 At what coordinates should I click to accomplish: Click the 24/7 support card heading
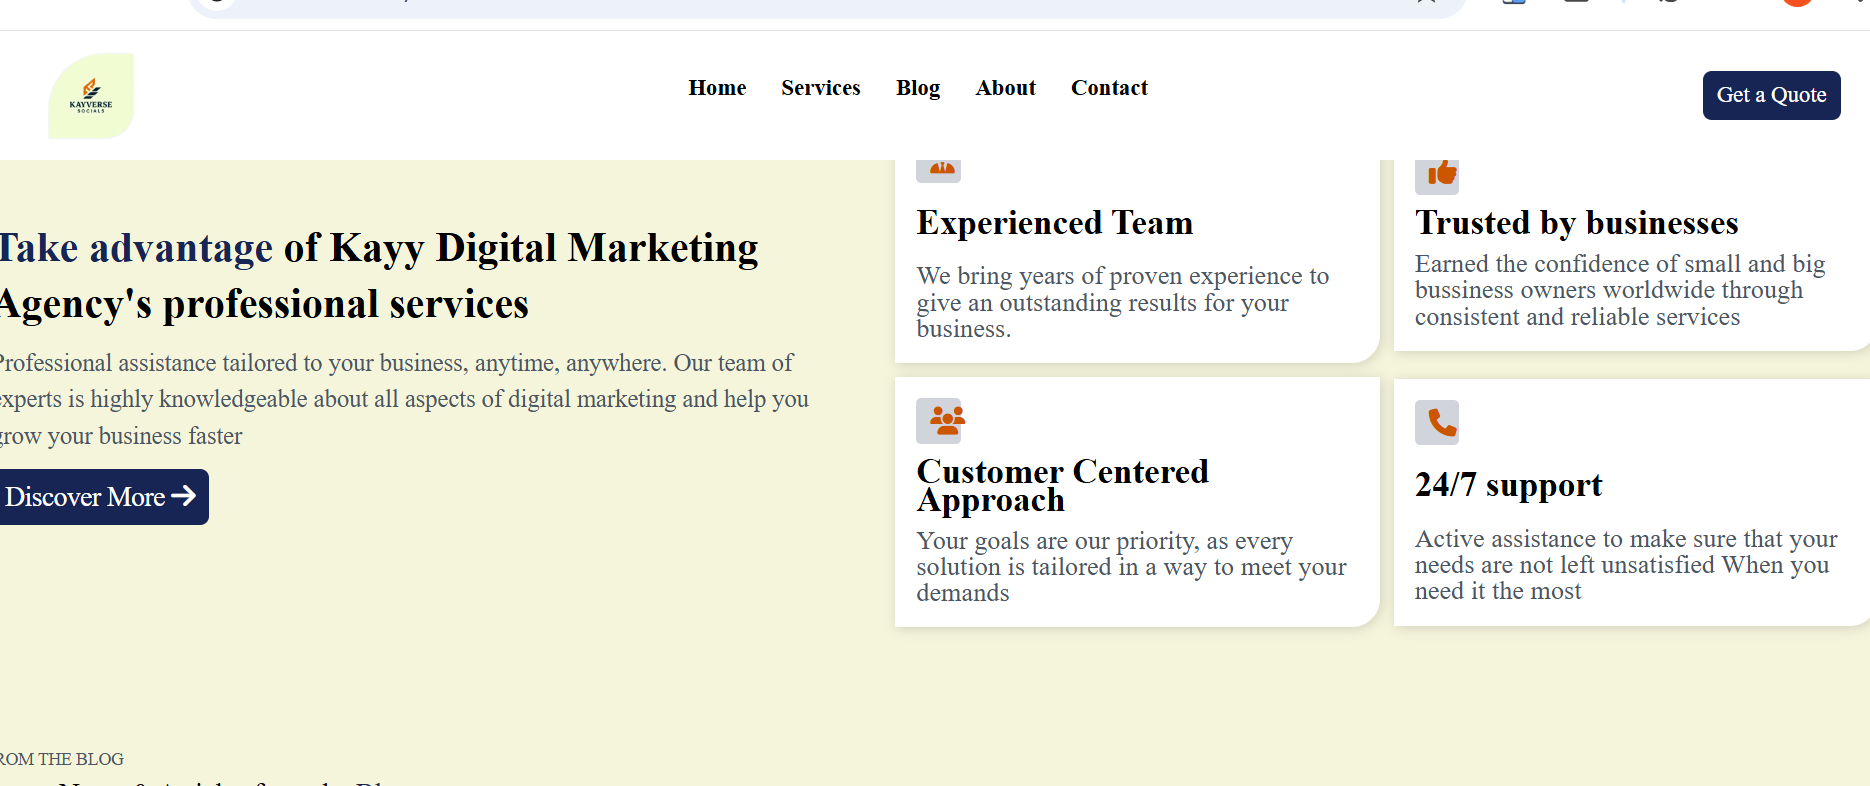pyautogui.click(x=1508, y=485)
